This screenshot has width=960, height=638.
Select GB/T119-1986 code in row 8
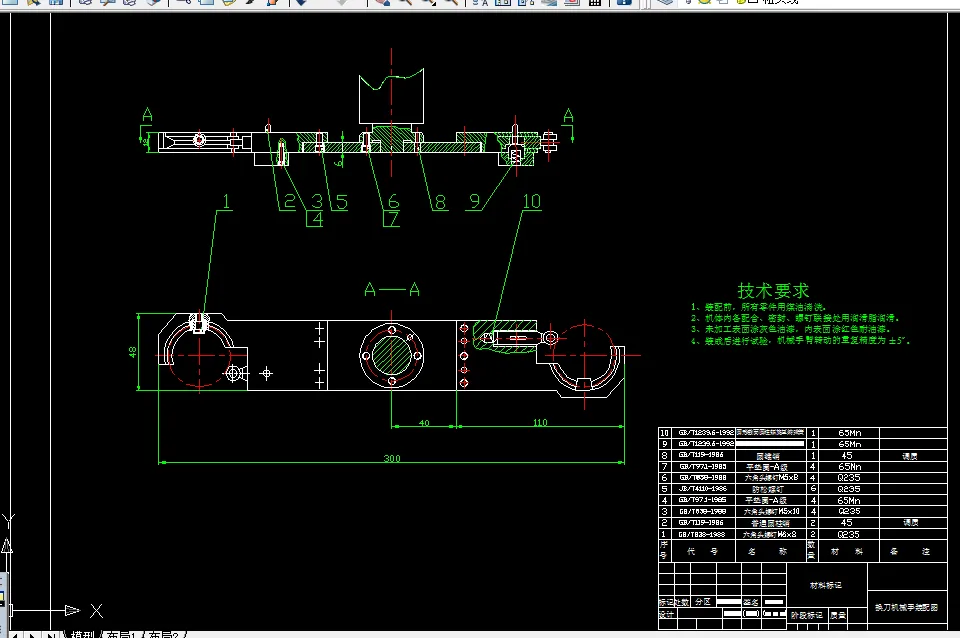(x=701, y=455)
